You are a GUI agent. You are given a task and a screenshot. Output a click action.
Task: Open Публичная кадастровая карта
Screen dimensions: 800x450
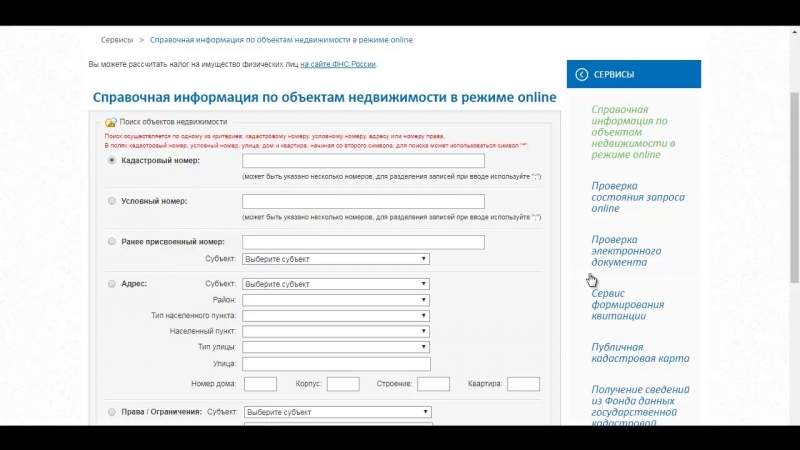[640, 353]
